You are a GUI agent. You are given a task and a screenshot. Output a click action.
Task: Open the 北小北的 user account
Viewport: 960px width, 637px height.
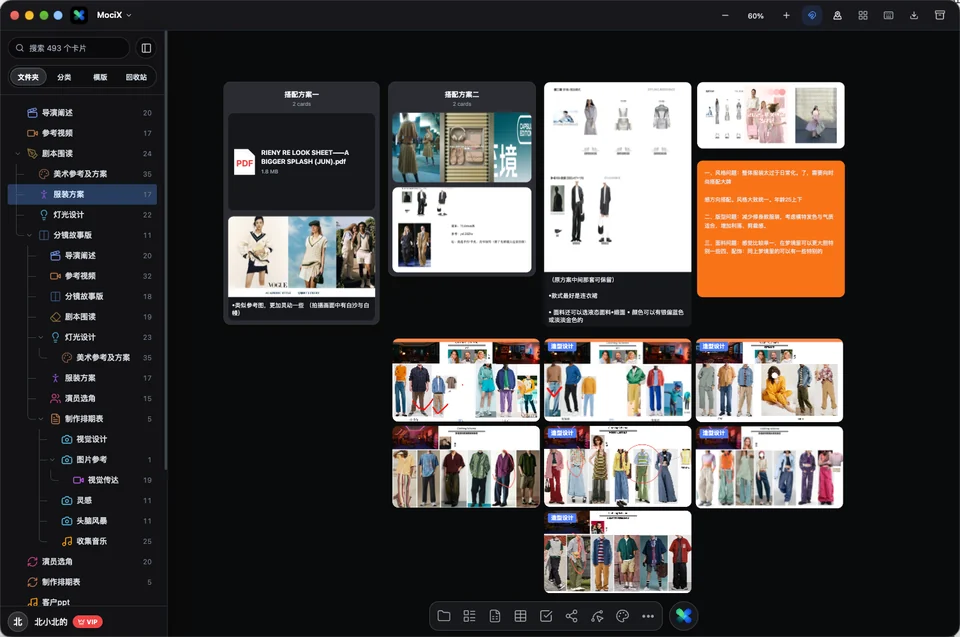(51, 622)
